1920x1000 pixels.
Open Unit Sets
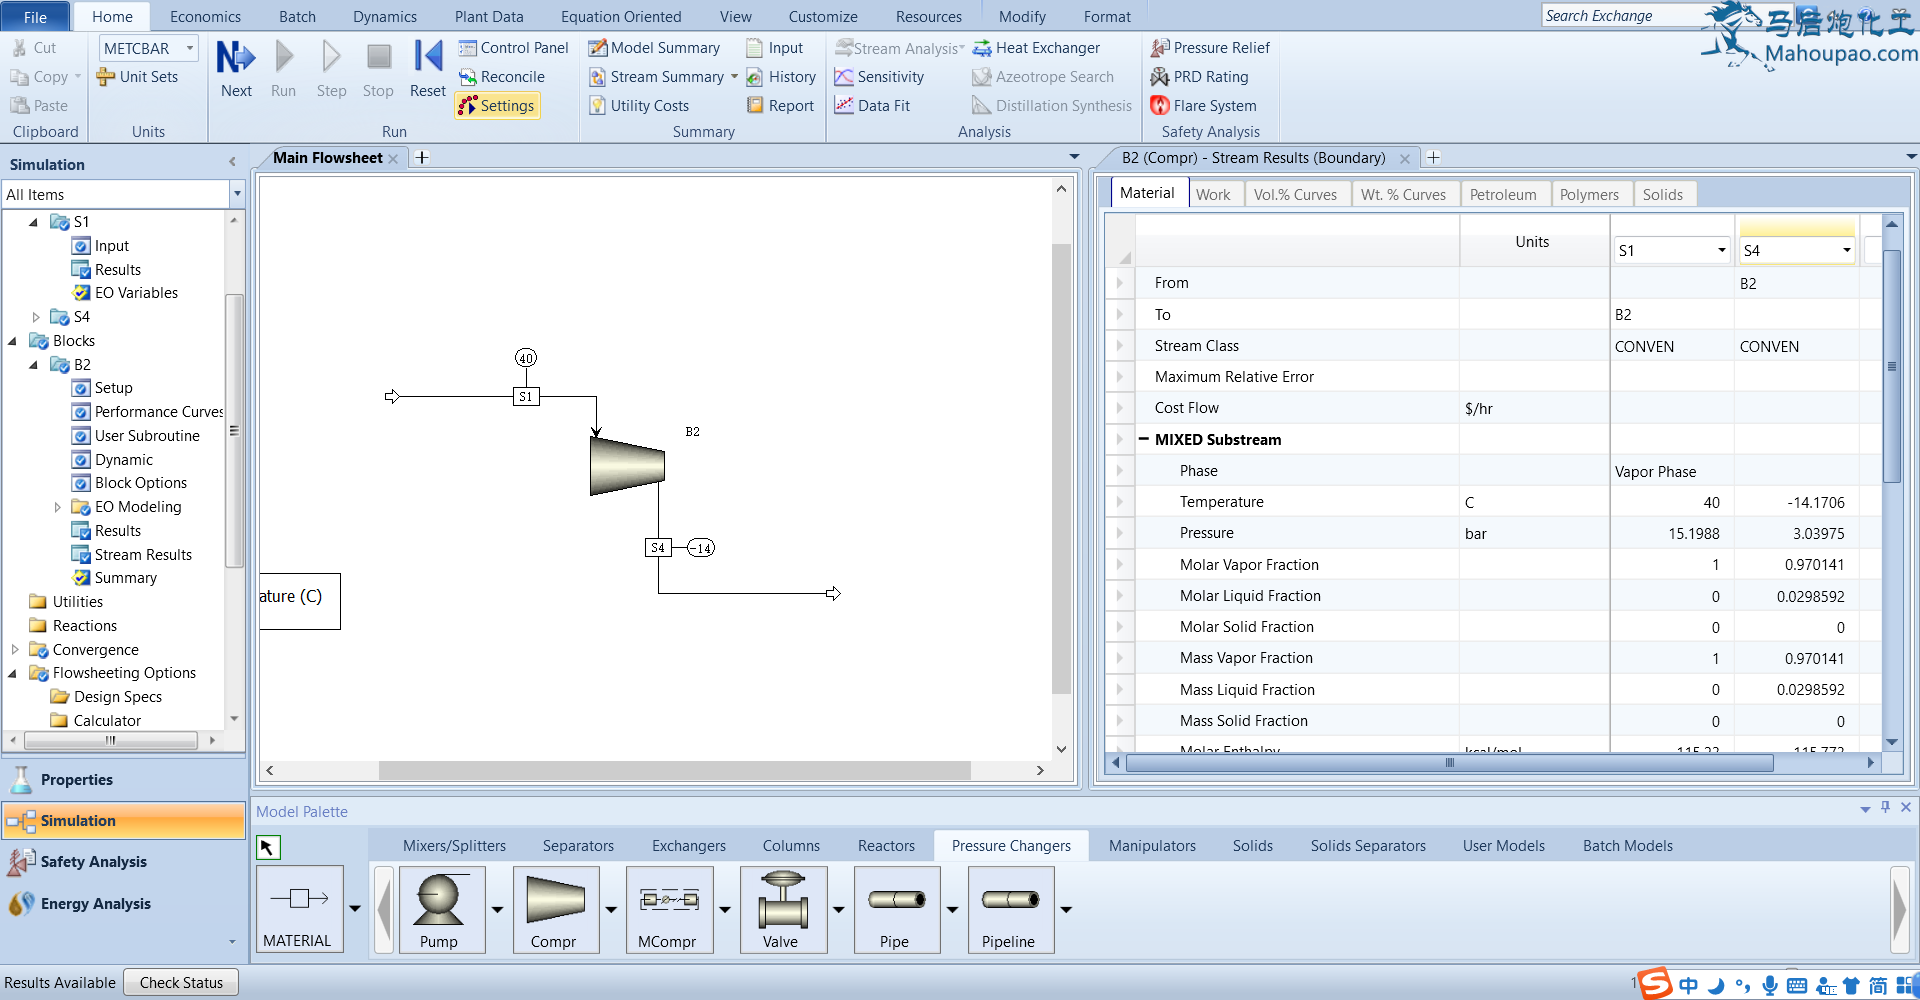(x=137, y=77)
